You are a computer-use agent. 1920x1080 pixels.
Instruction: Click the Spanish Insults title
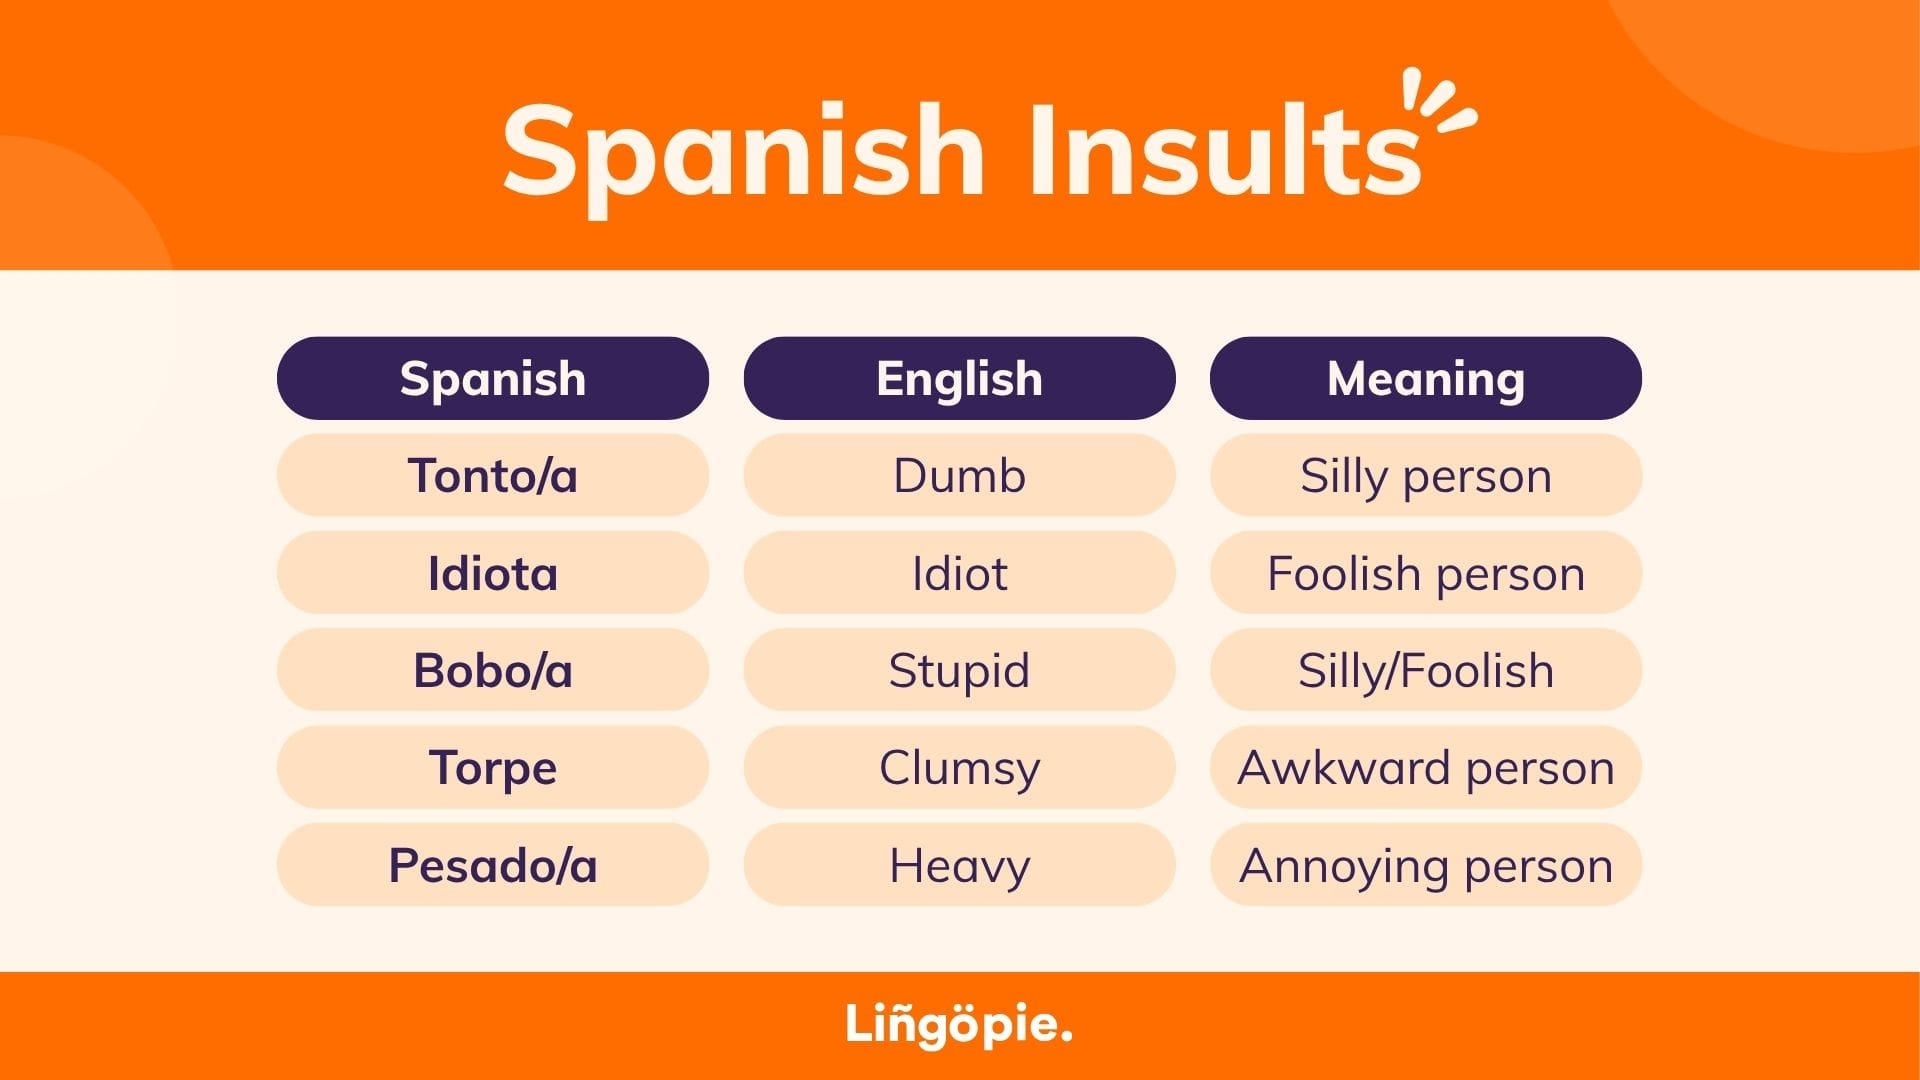960,152
